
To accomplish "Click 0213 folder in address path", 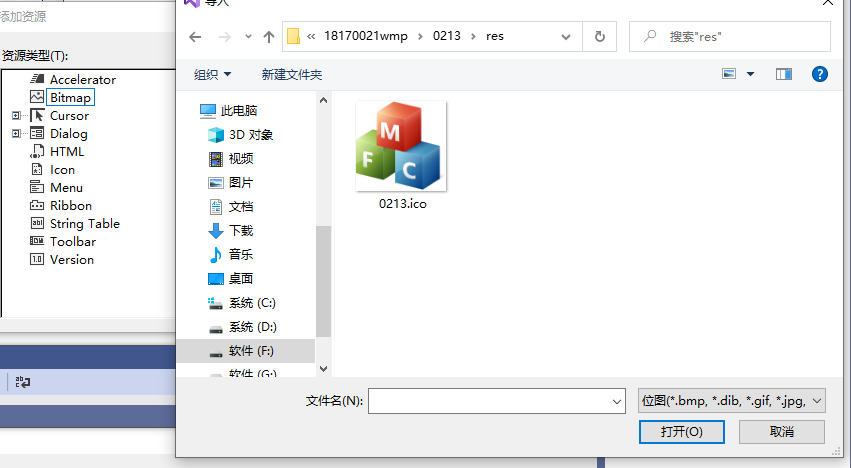I will [x=447, y=36].
